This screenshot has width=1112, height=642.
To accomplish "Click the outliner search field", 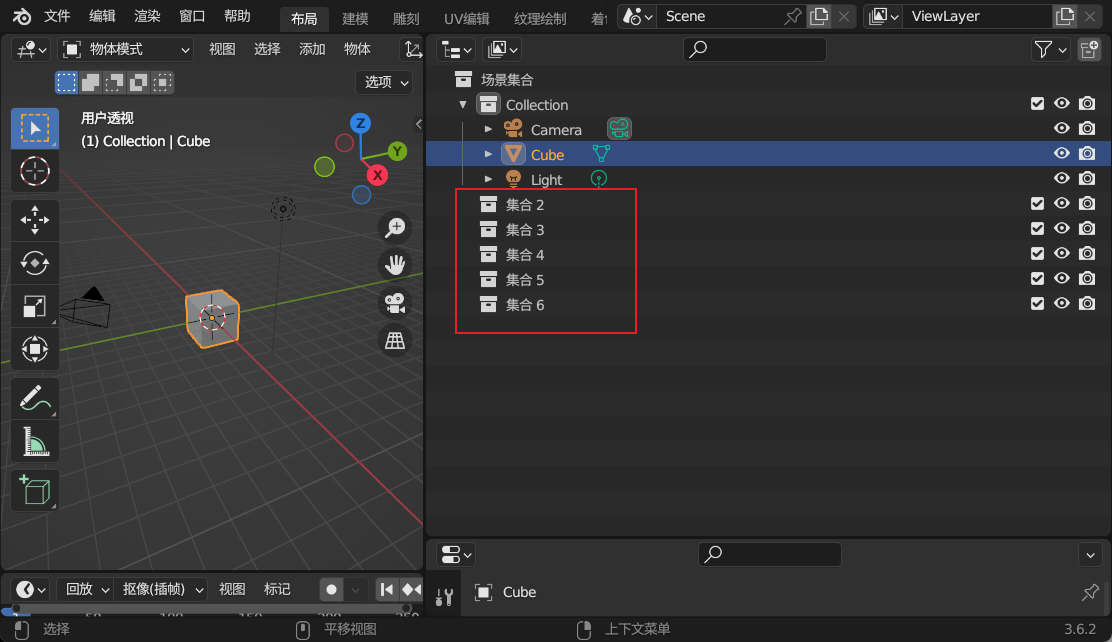I will 755,49.
